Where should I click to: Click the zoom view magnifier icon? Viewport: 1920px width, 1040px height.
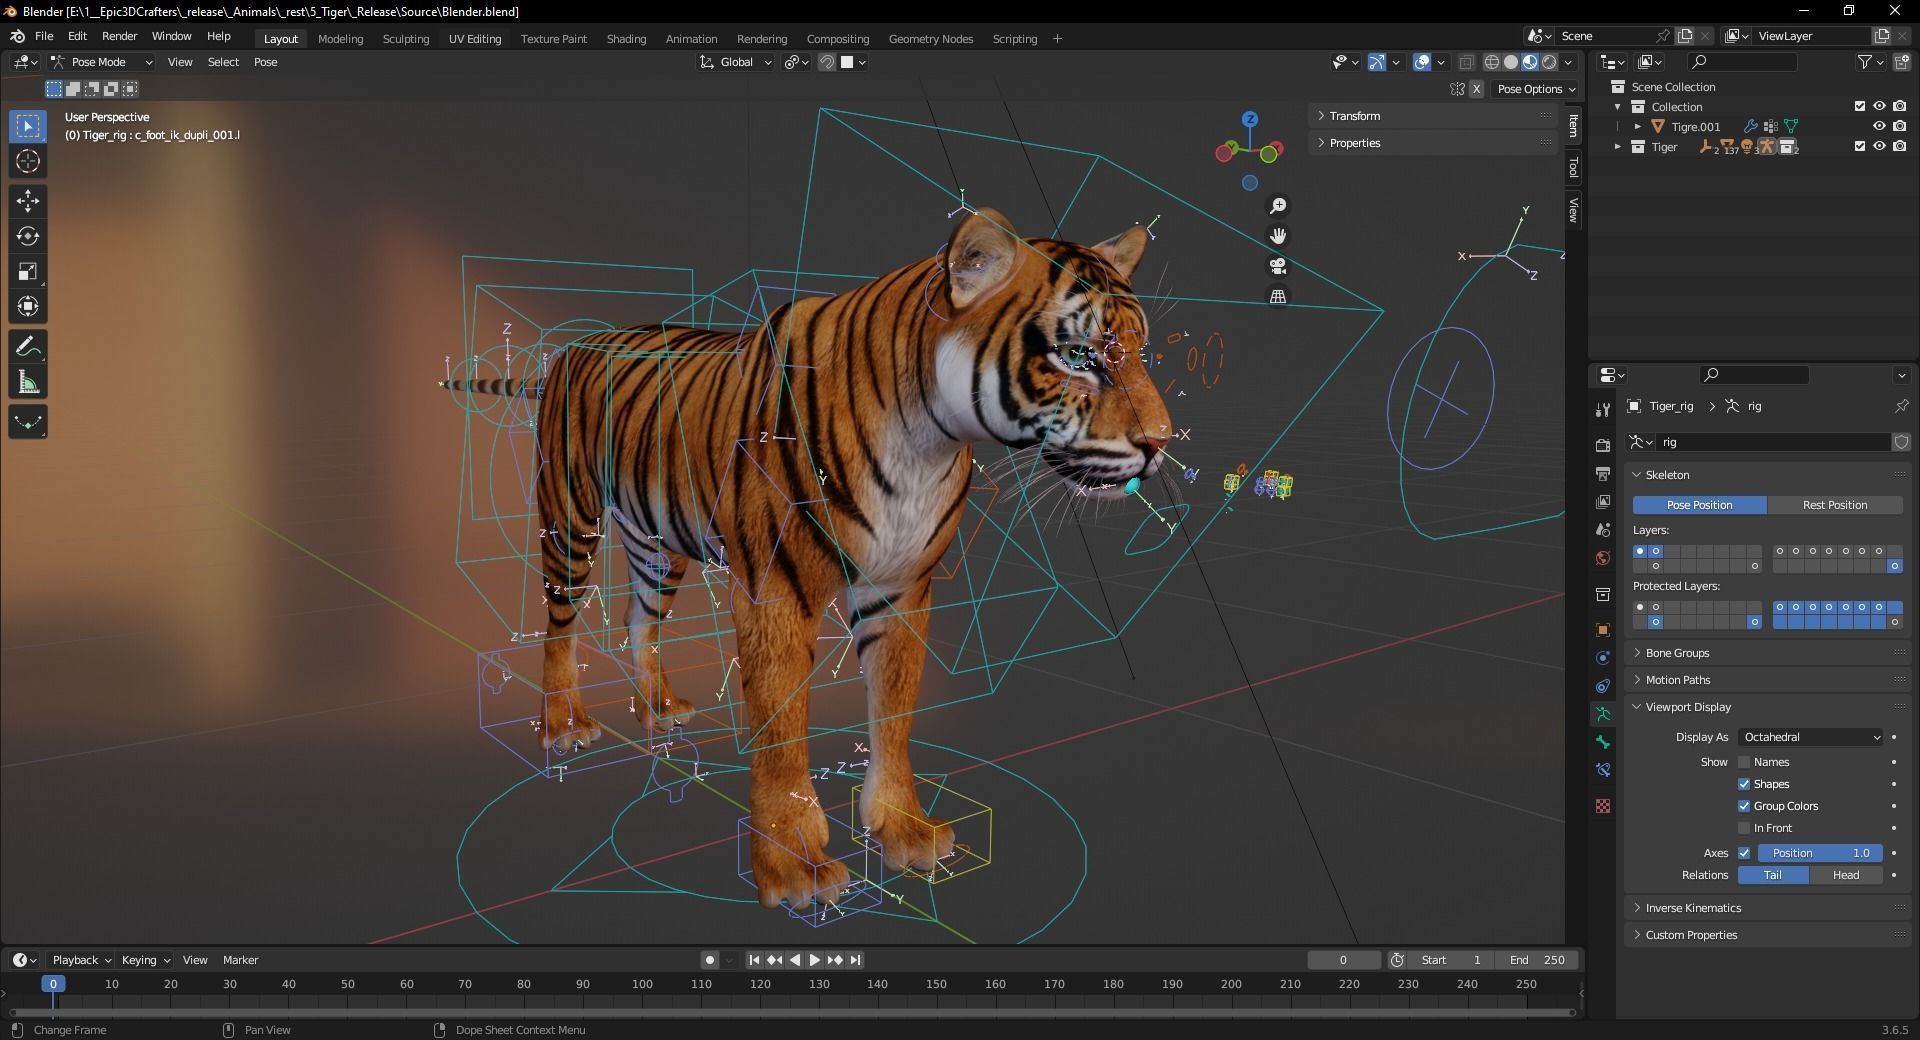coord(1278,206)
